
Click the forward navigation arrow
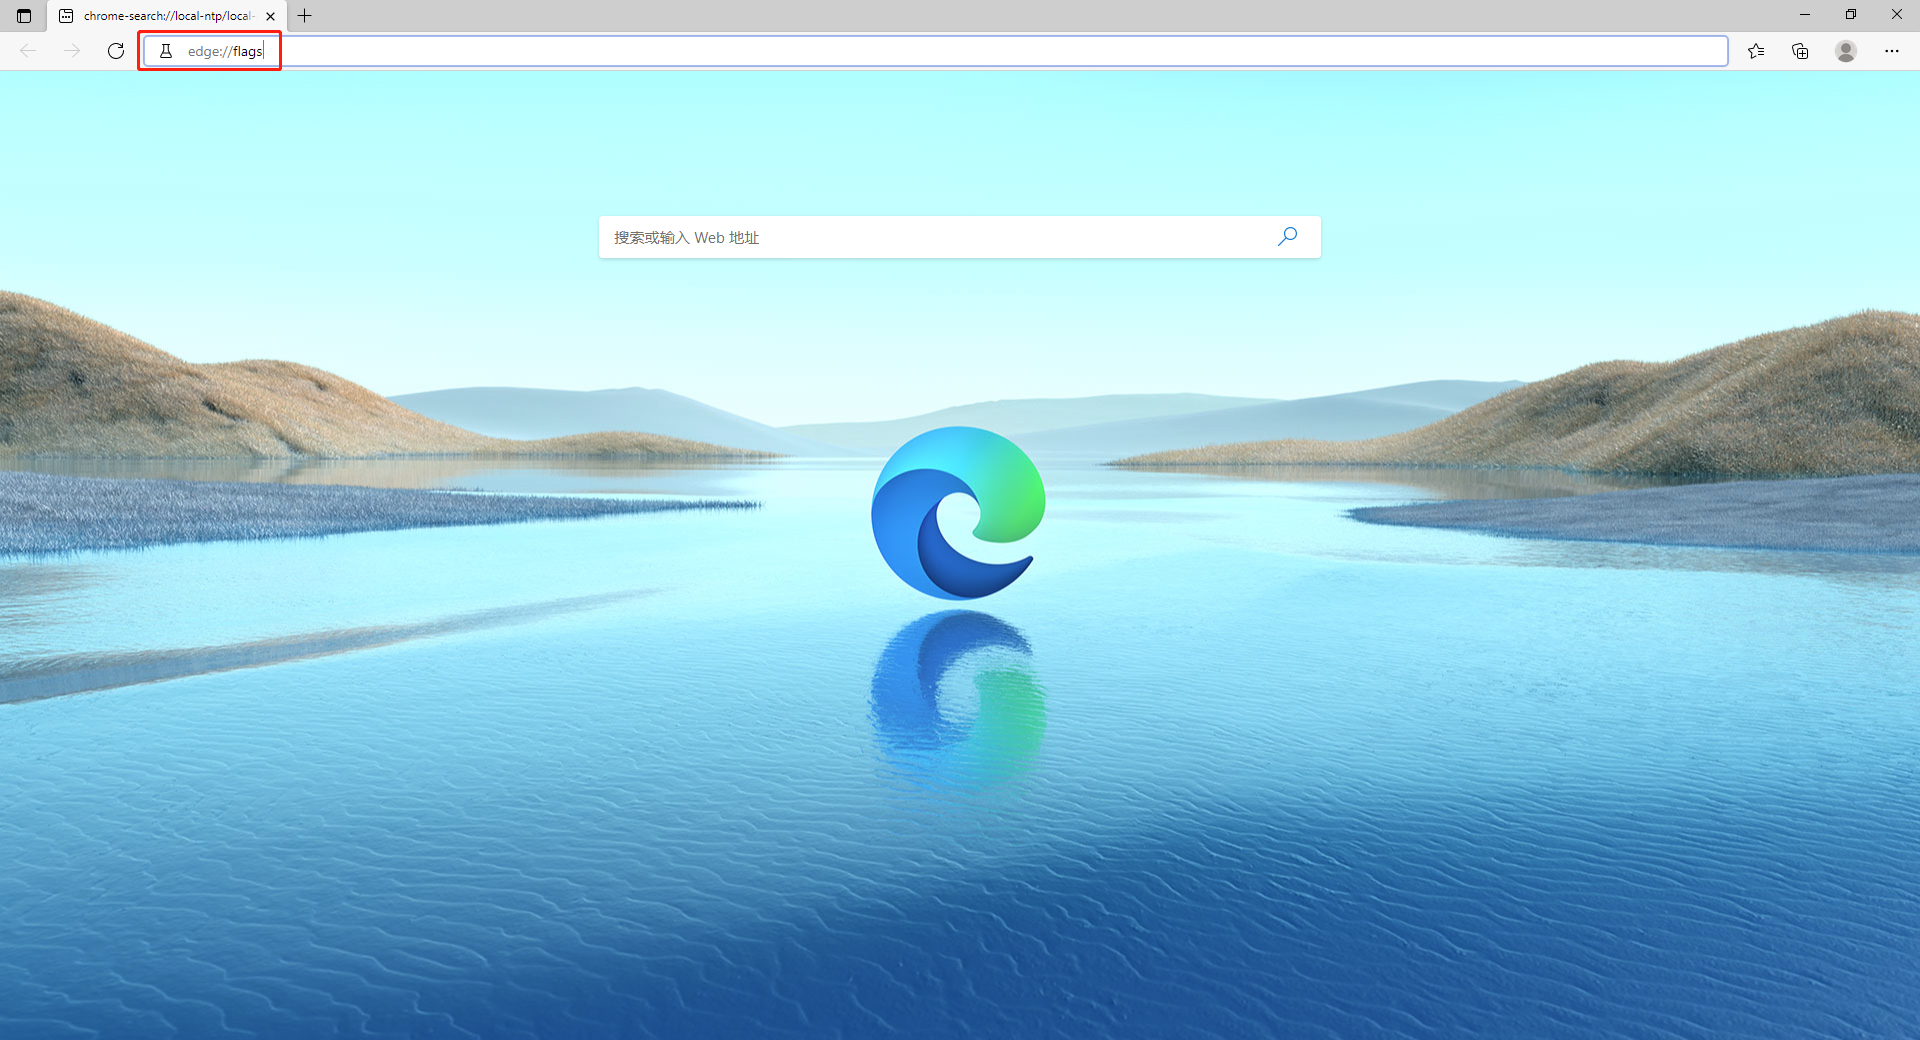click(x=71, y=51)
